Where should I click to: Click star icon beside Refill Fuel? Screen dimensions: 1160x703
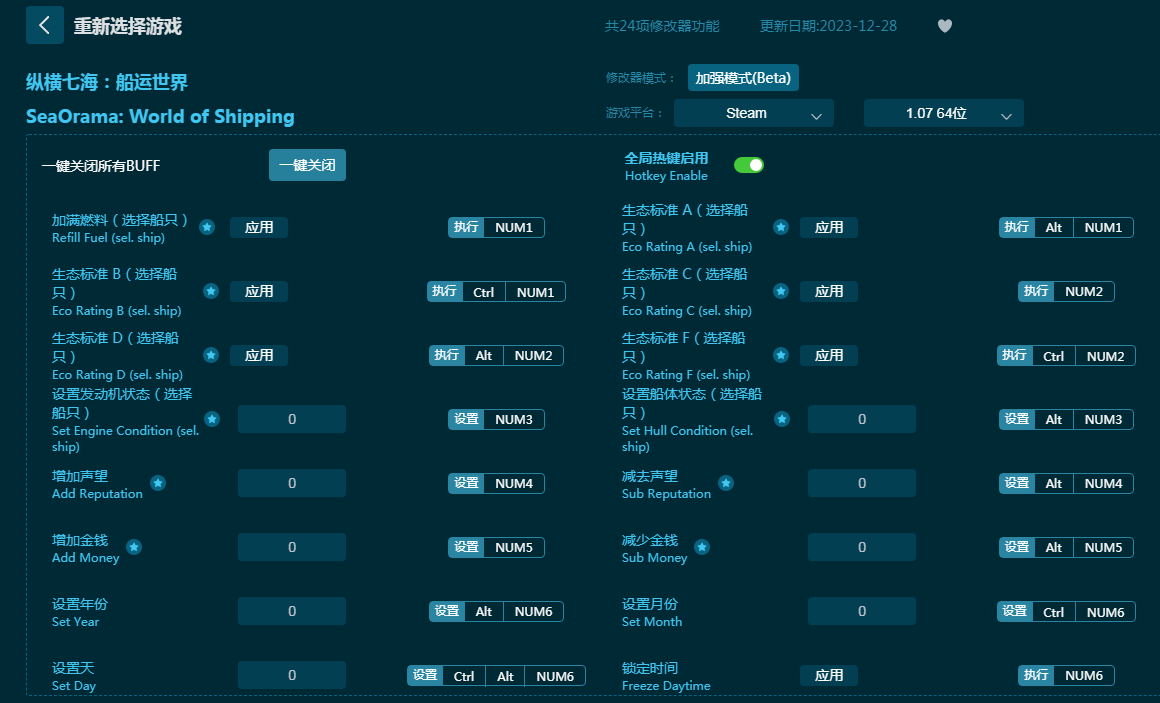pyautogui.click(x=207, y=227)
